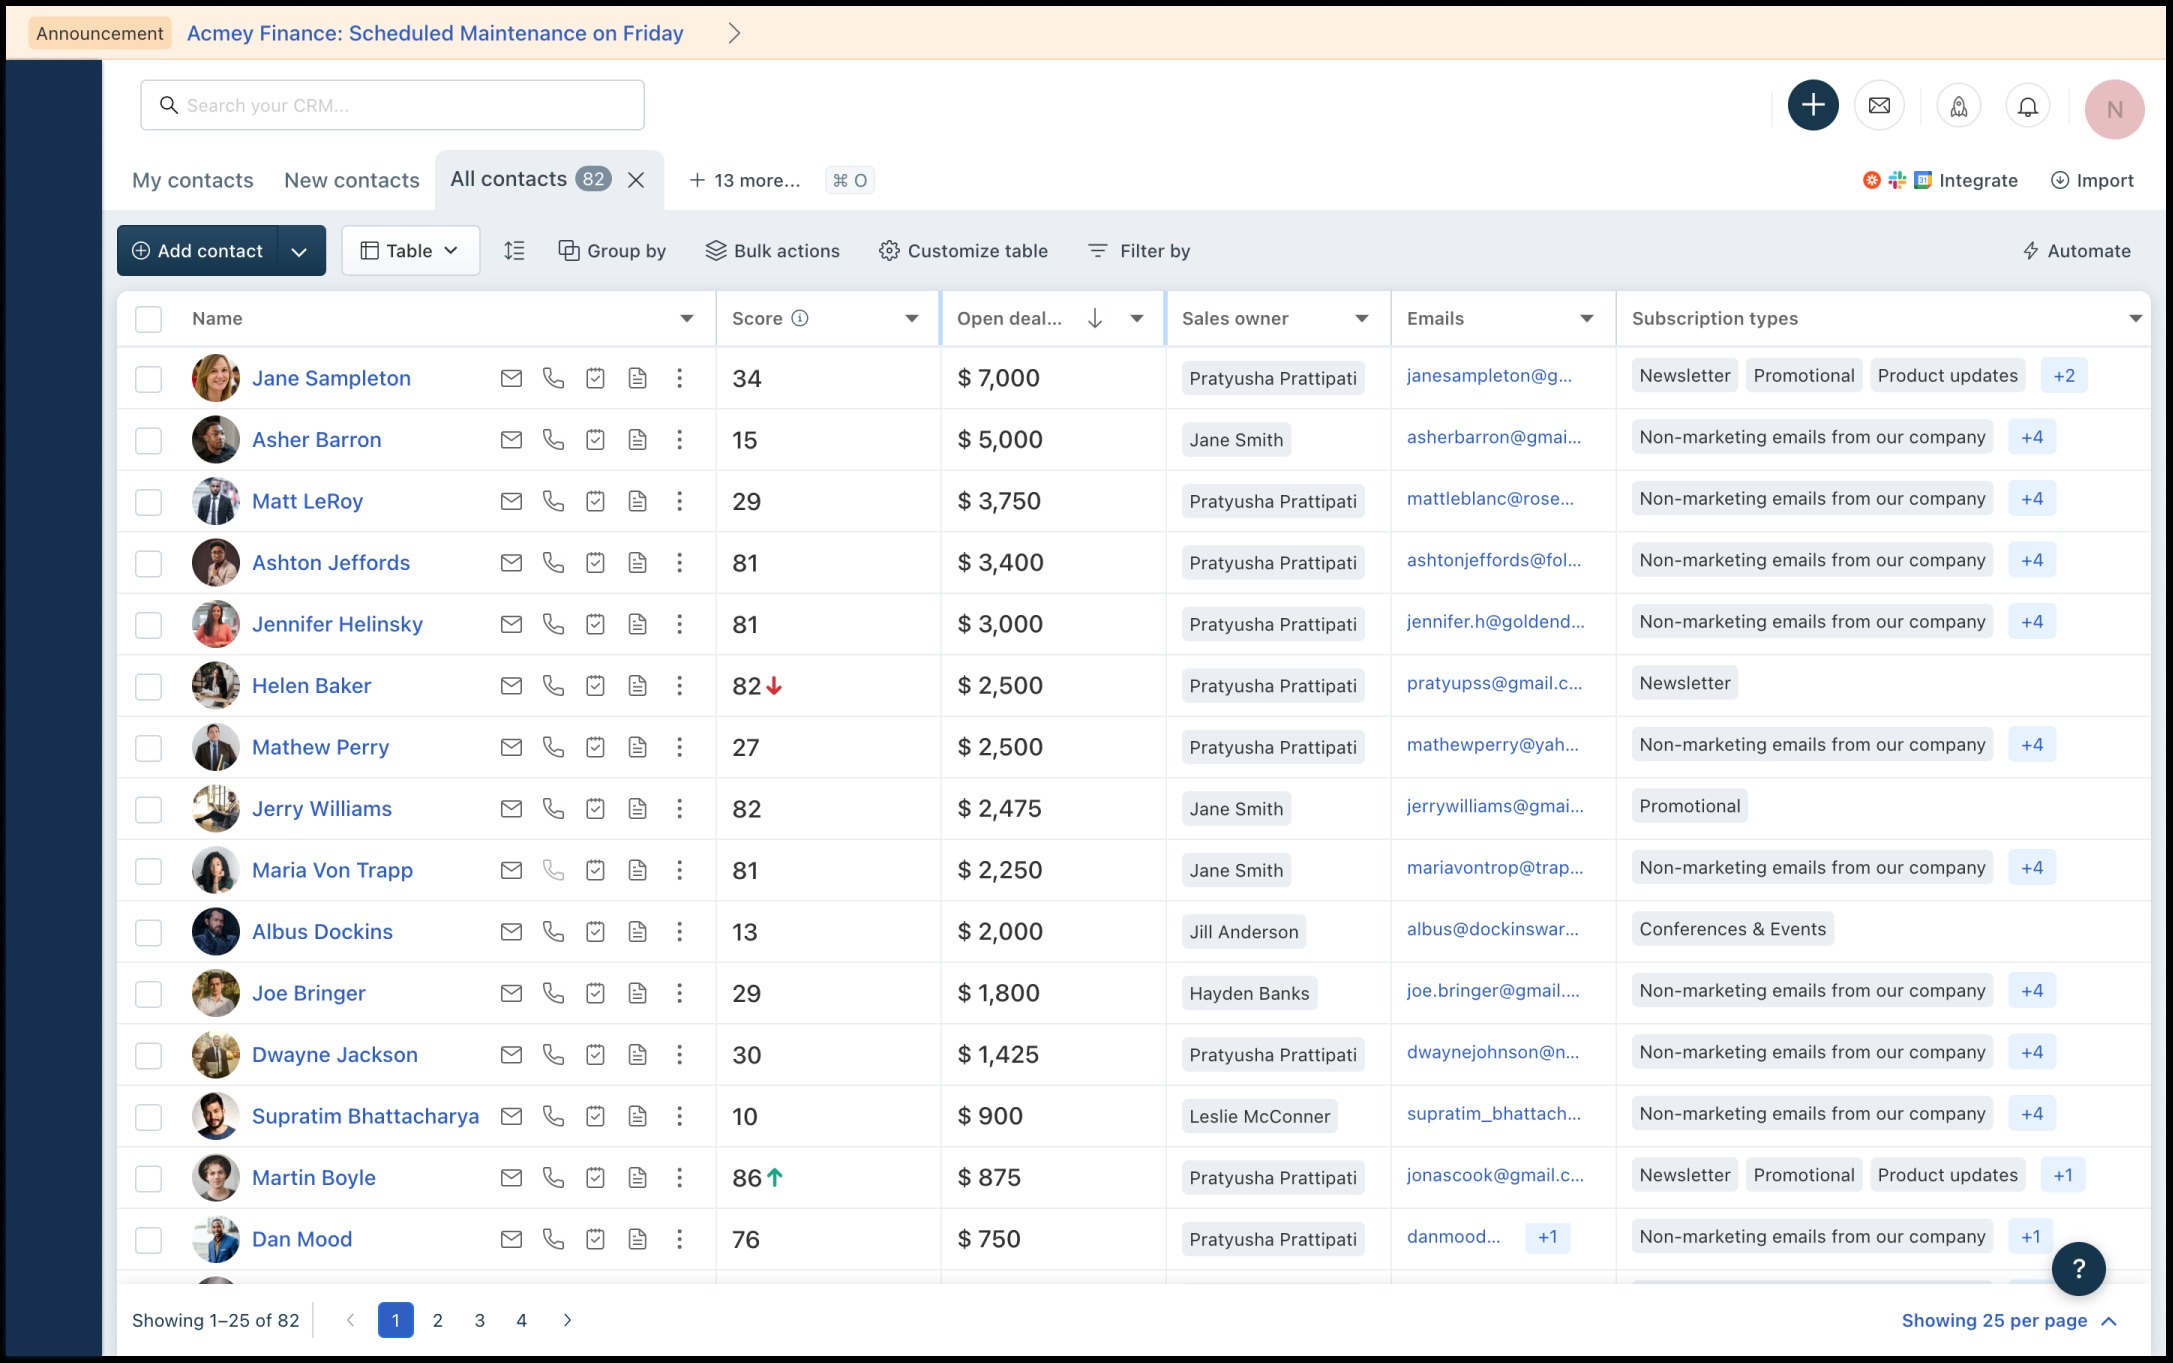Click the note icon for Ashton Jeffords
The height and width of the screenshot is (1363, 2173).
[637, 563]
